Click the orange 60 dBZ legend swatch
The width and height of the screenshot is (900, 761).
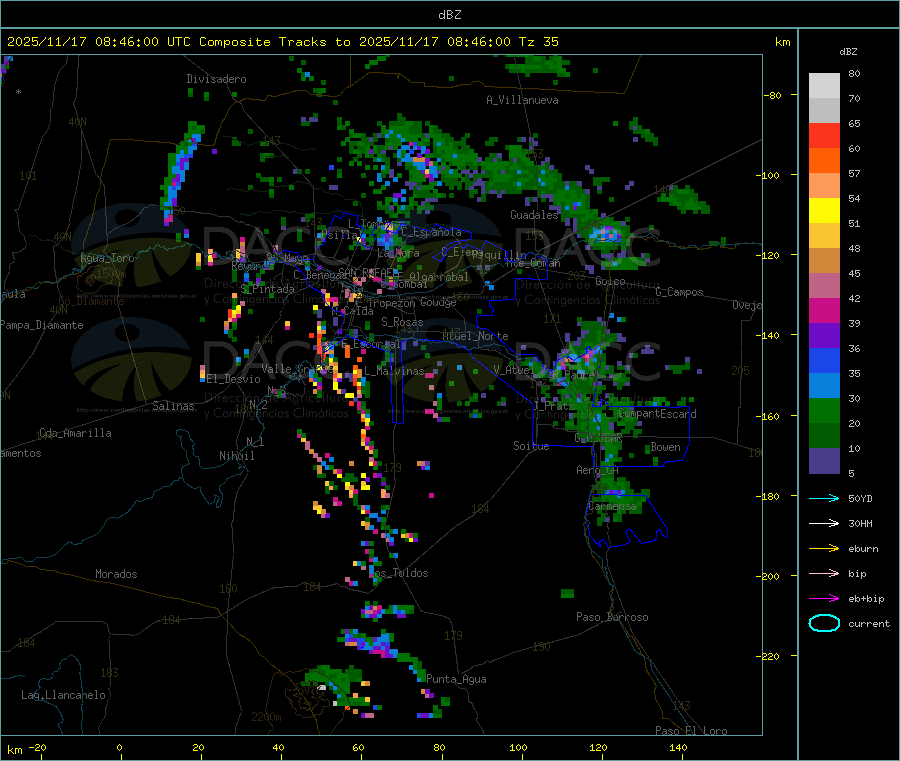(824, 161)
